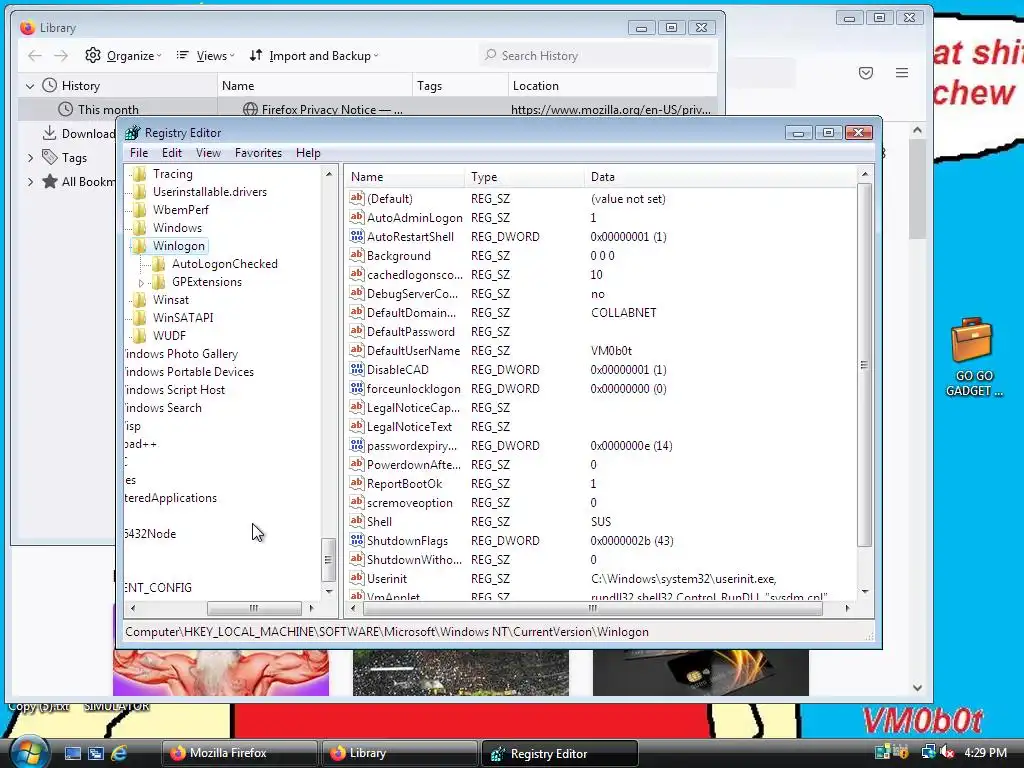Click the Location column header in Library
The image size is (1024, 768).
click(x=613, y=86)
